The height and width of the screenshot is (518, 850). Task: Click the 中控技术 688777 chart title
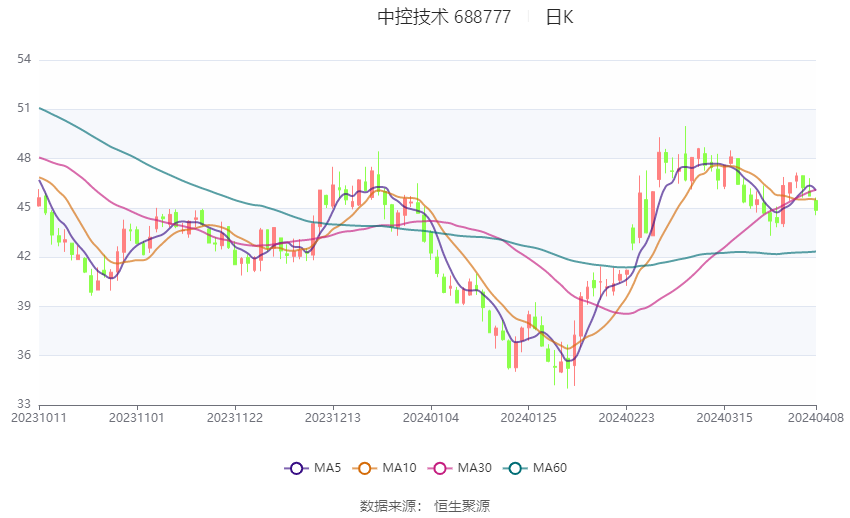pyautogui.click(x=444, y=17)
